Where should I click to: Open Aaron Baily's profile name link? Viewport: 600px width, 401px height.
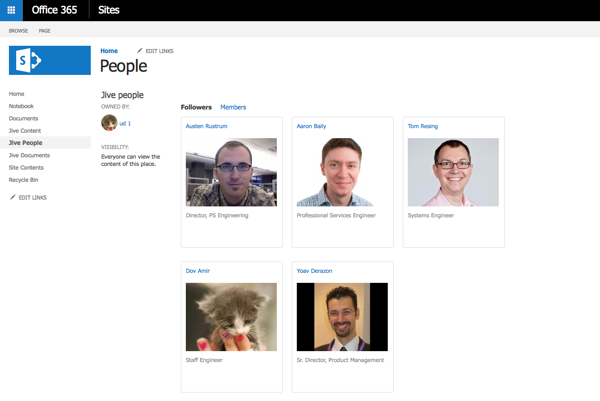point(311,126)
